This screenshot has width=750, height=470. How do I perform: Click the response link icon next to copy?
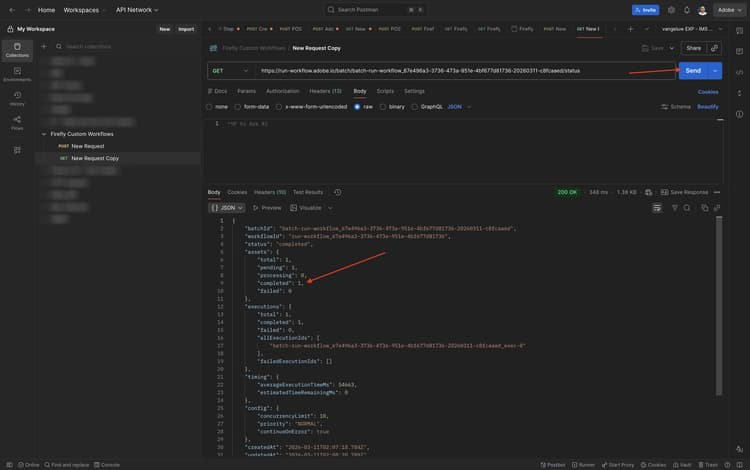[717, 208]
